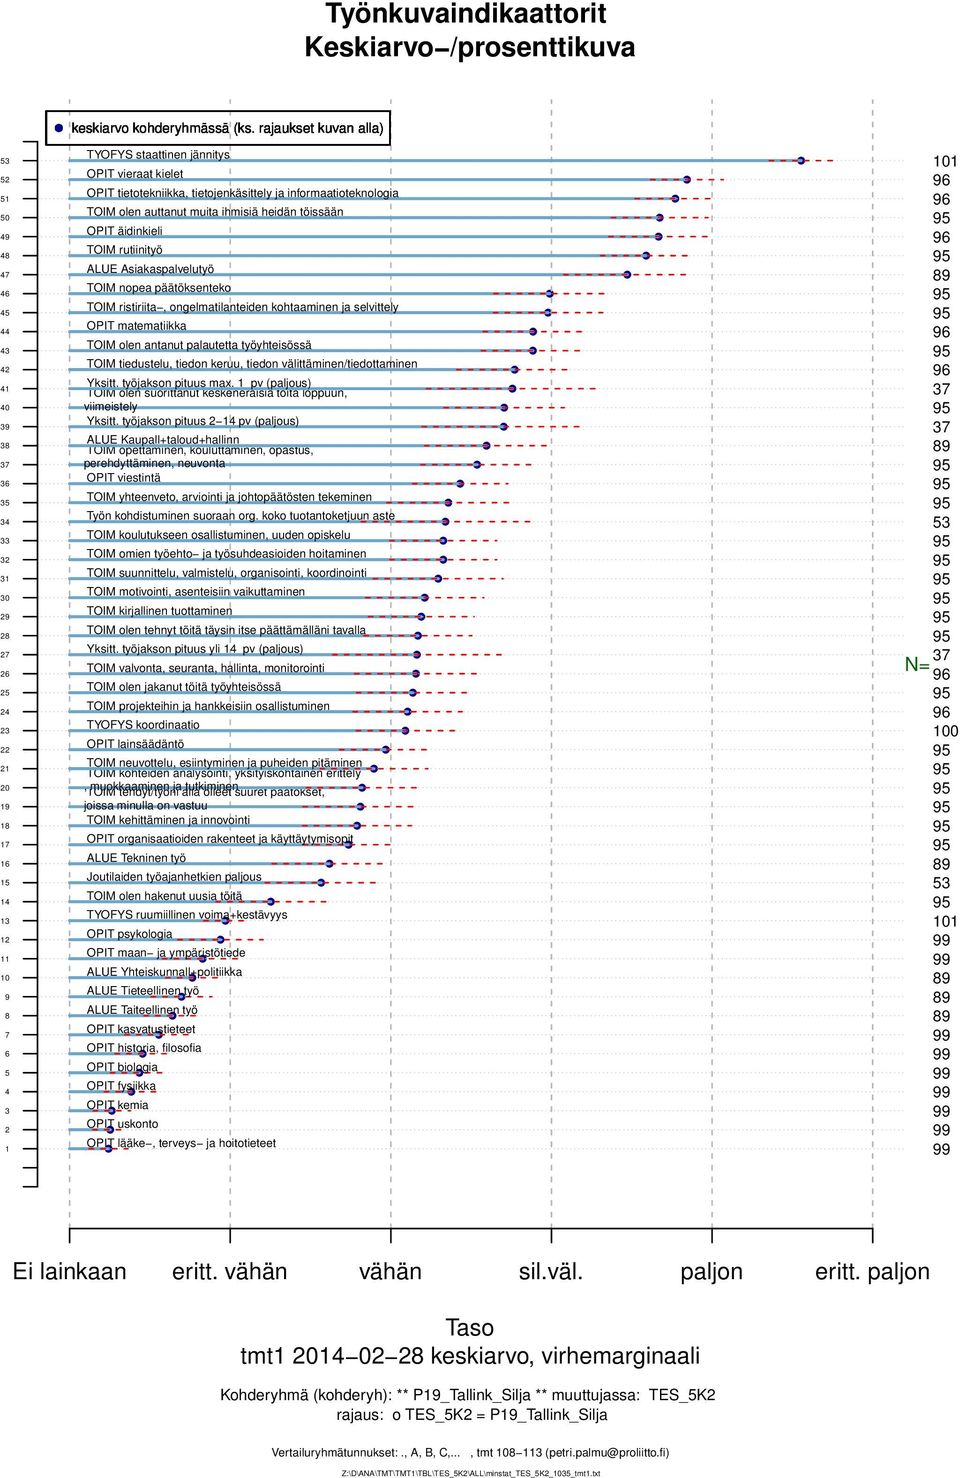Screen dimensions: 960x1478
Task: Select "Yksitt. työjakson pituus 2–14 pv (paljous)"
Action: coord(193,421)
